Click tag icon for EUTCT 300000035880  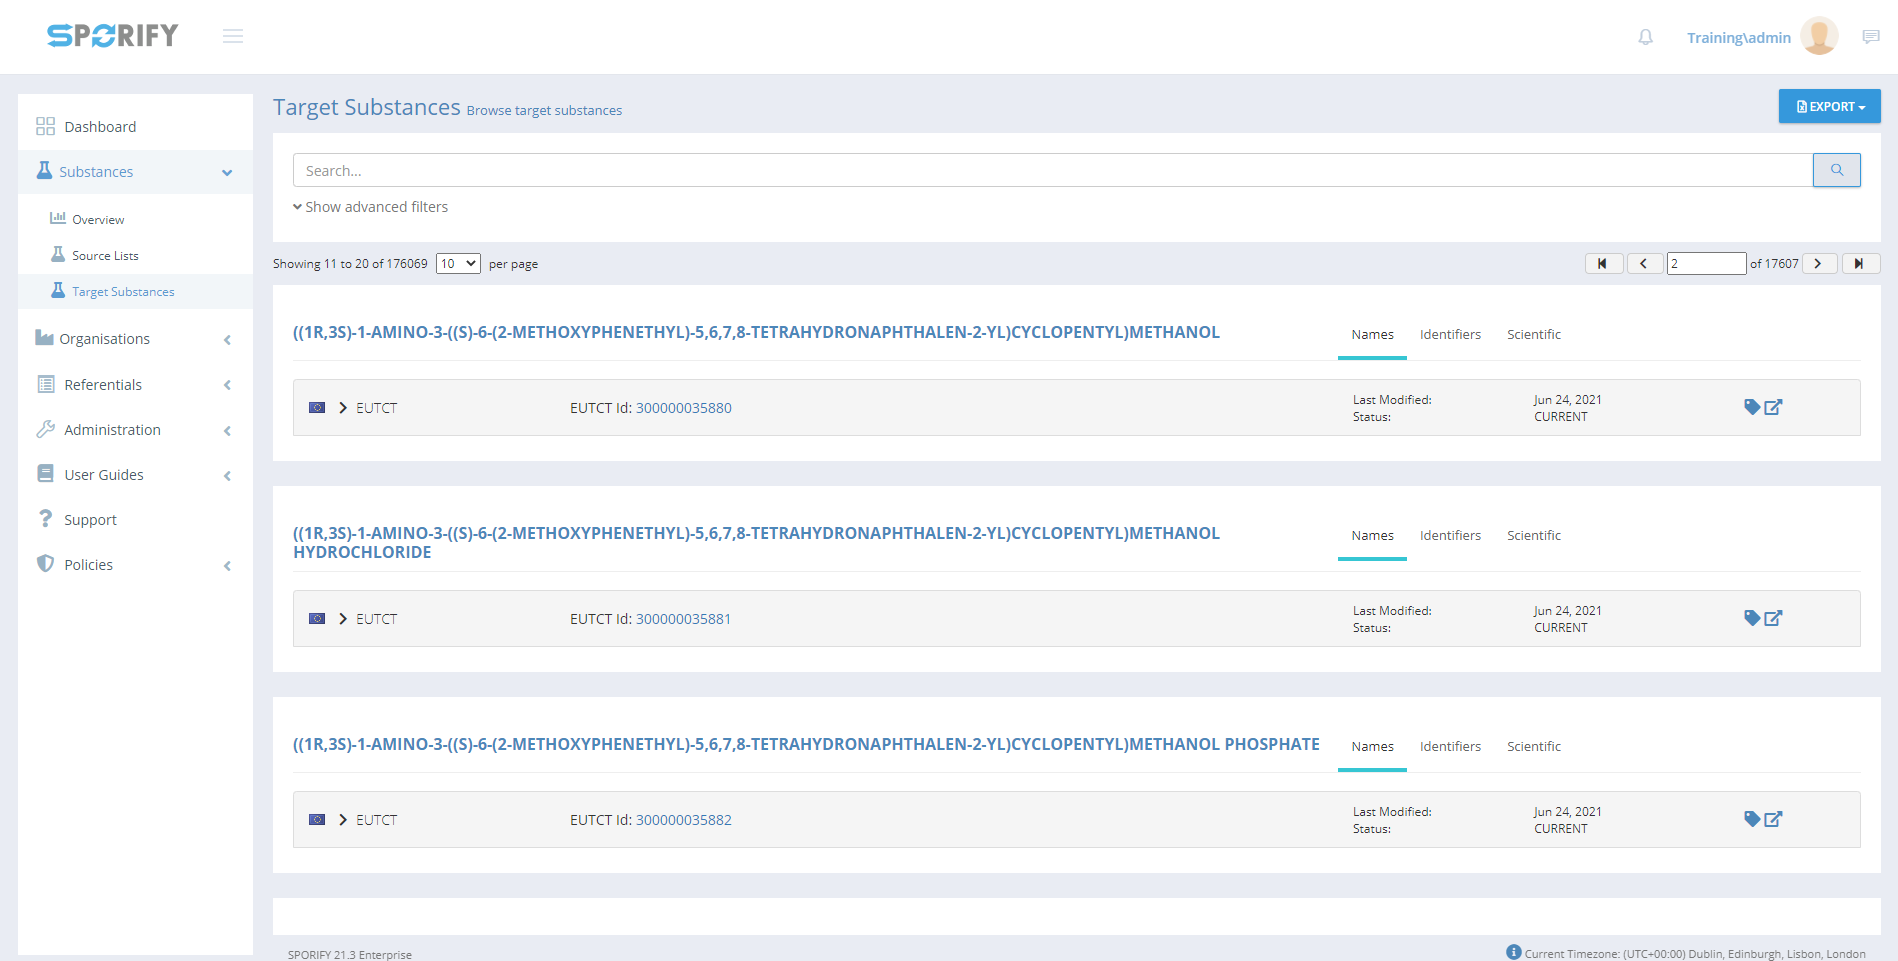point(1751,407)
